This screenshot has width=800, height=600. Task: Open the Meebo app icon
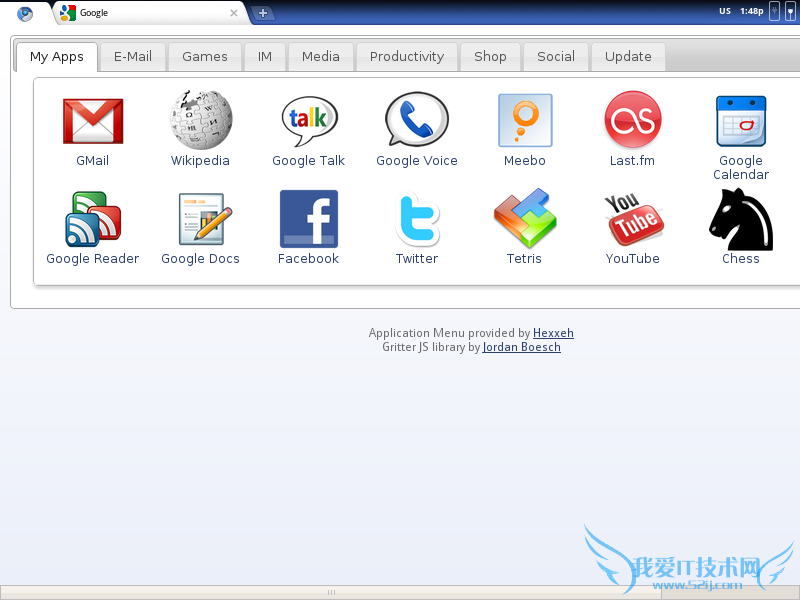pos(525,120)
